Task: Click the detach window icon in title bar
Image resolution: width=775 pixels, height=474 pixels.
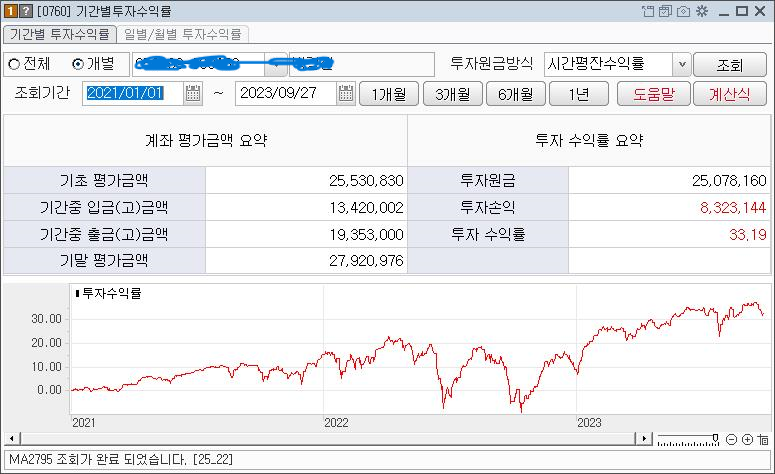Action: point(648,11)
